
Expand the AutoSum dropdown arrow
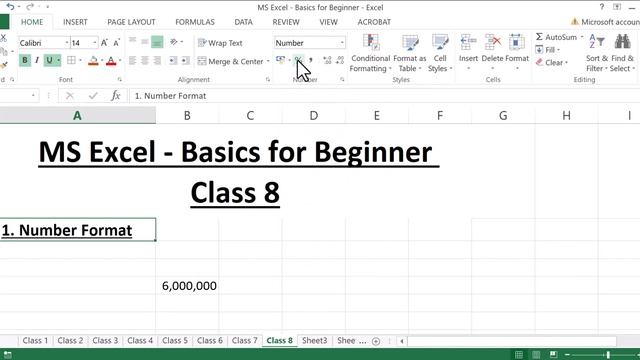coord(582,37)
